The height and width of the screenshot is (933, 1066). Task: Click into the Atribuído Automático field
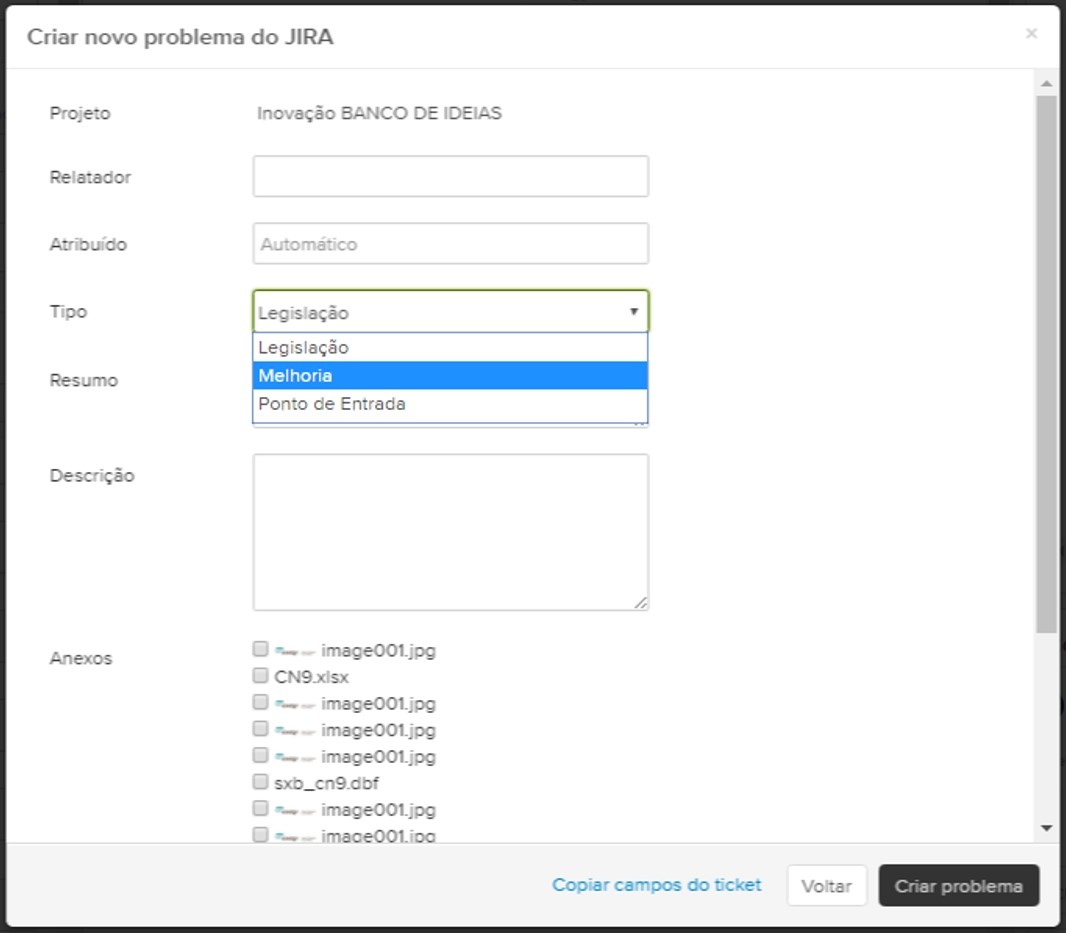450,244
